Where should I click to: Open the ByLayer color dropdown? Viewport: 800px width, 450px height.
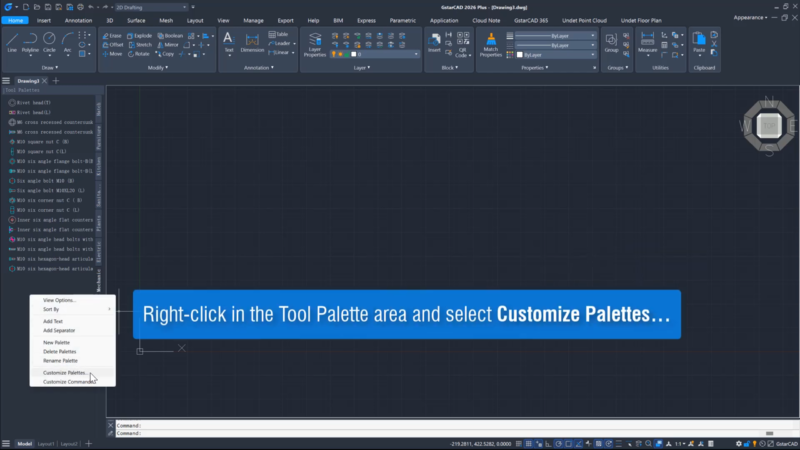553,55
